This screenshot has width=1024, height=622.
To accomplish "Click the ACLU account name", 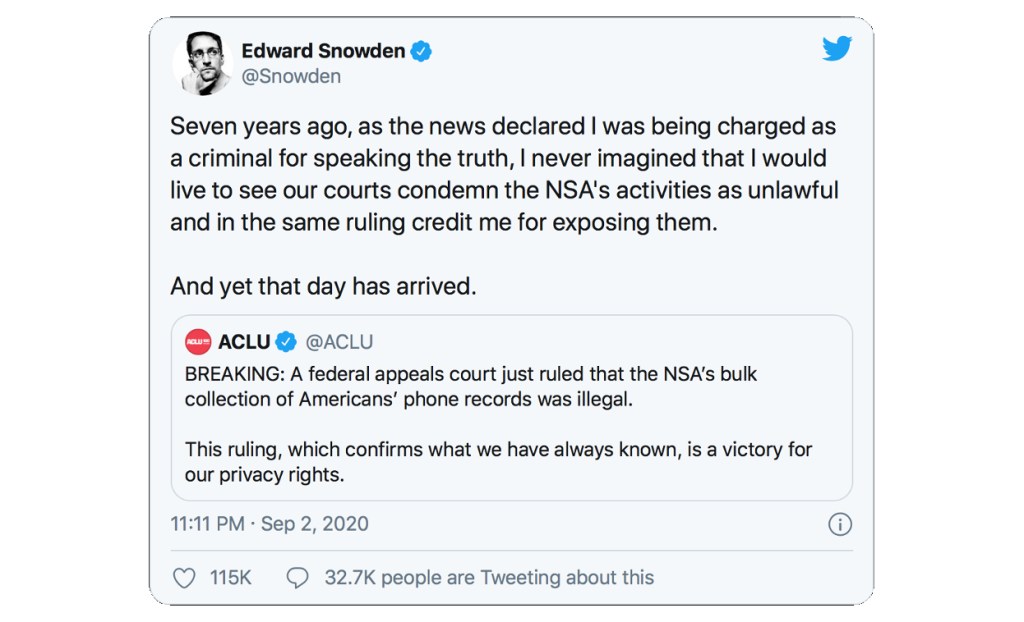I will [x=244, y=342].
